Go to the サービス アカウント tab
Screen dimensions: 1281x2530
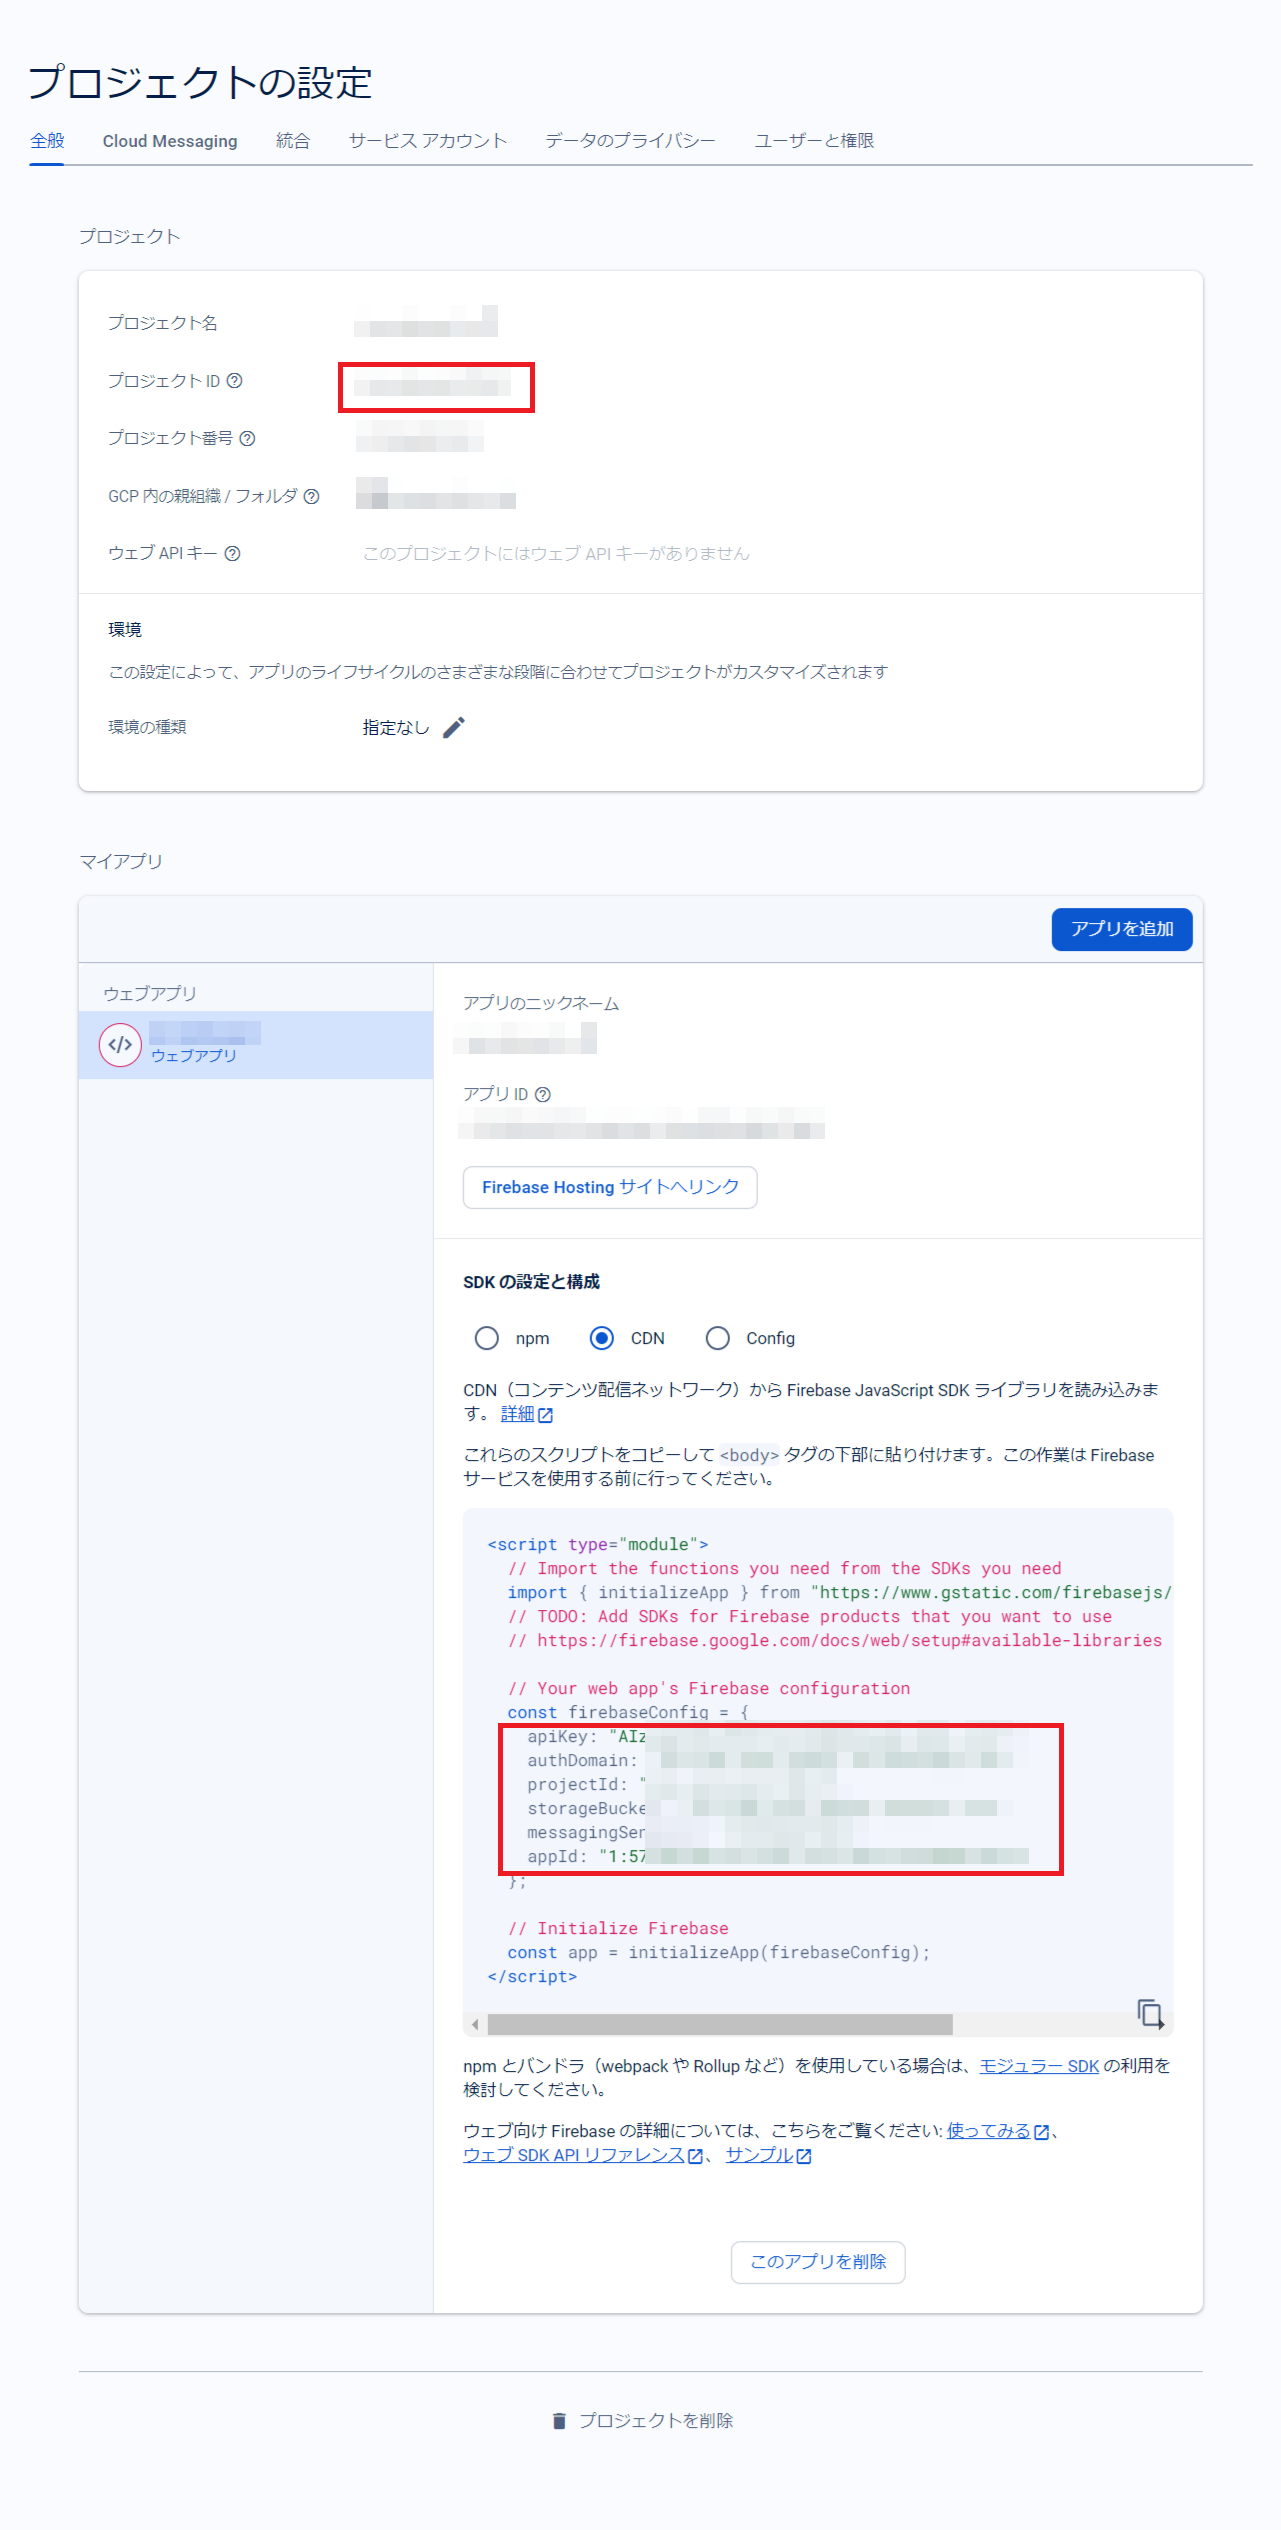tap(428, 141)
